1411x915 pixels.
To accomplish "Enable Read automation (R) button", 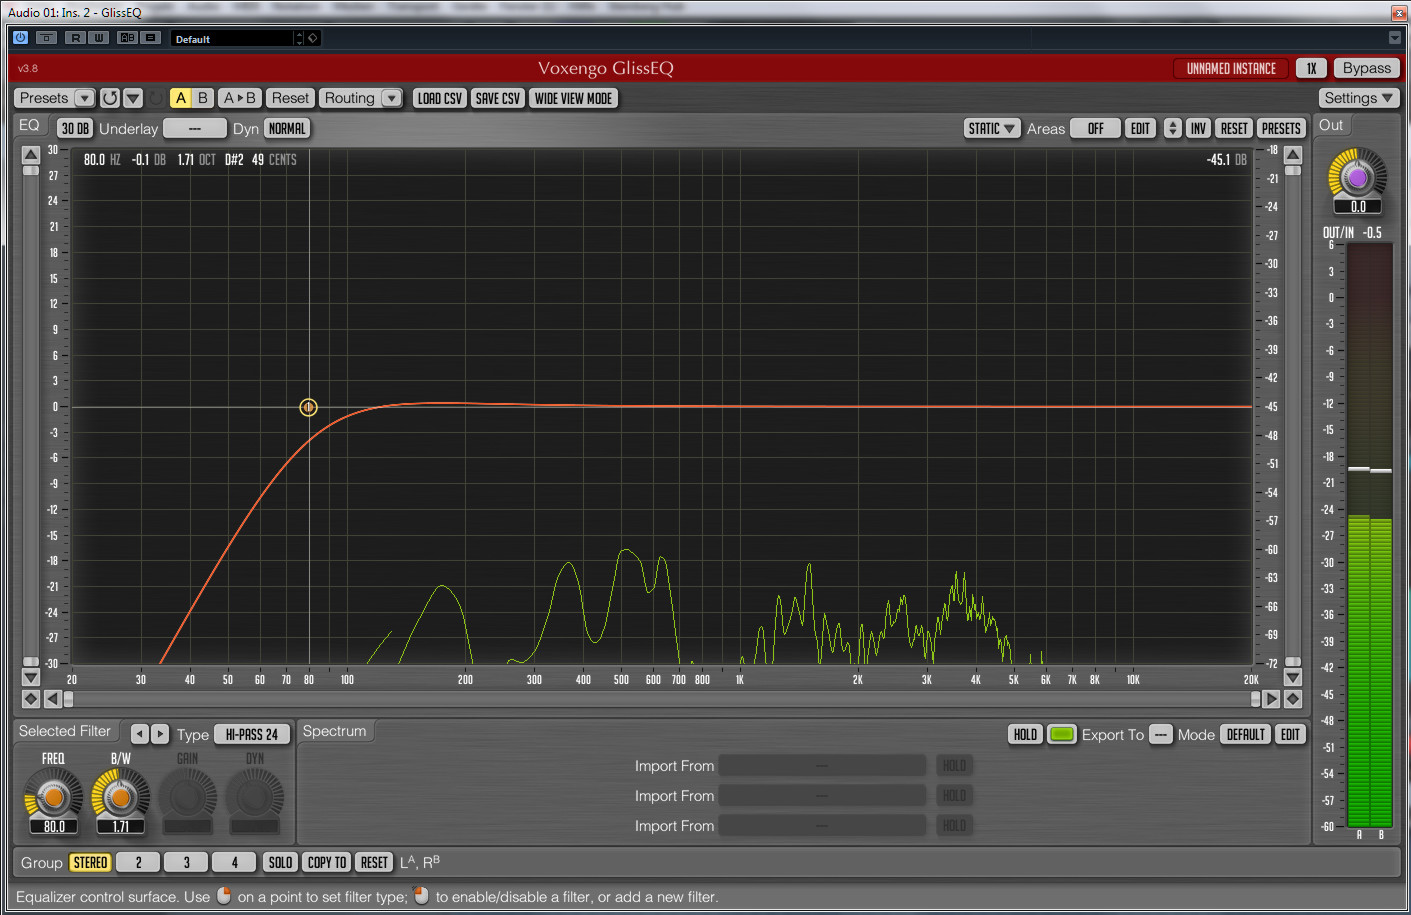I will (x=75, y=37).
